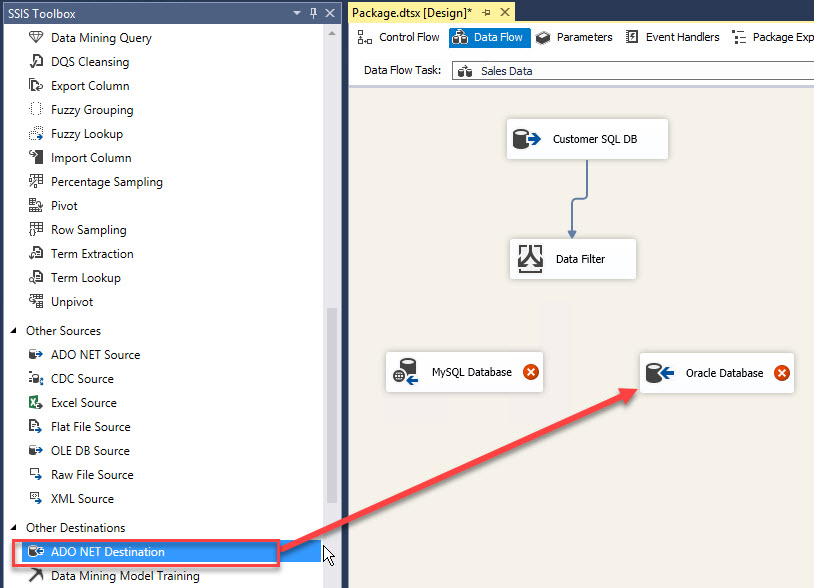The image size is (814, 588).
Task: Click the Customer SQL DB source icon
Action: pos(527,139)
